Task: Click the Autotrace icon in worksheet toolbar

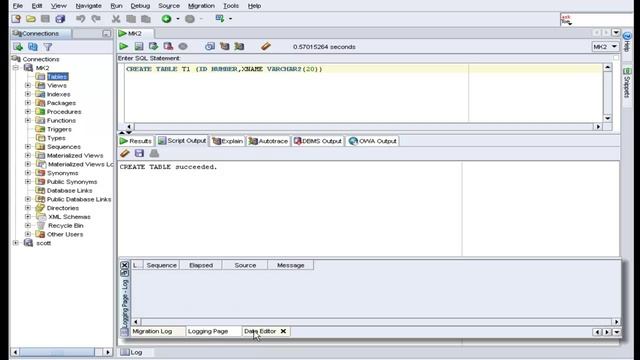Action: click(239, 47)
